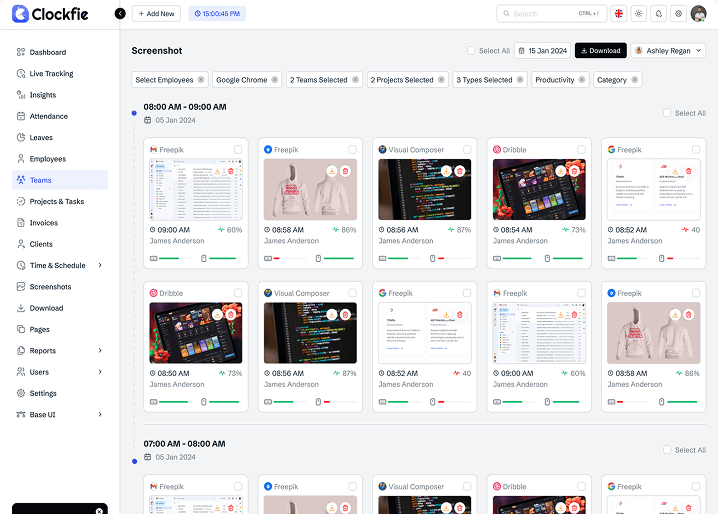Check Select All for 07:00 AM - 08:00 AM
This screenshot has width=718, height=514.
(x=667, y=450)
